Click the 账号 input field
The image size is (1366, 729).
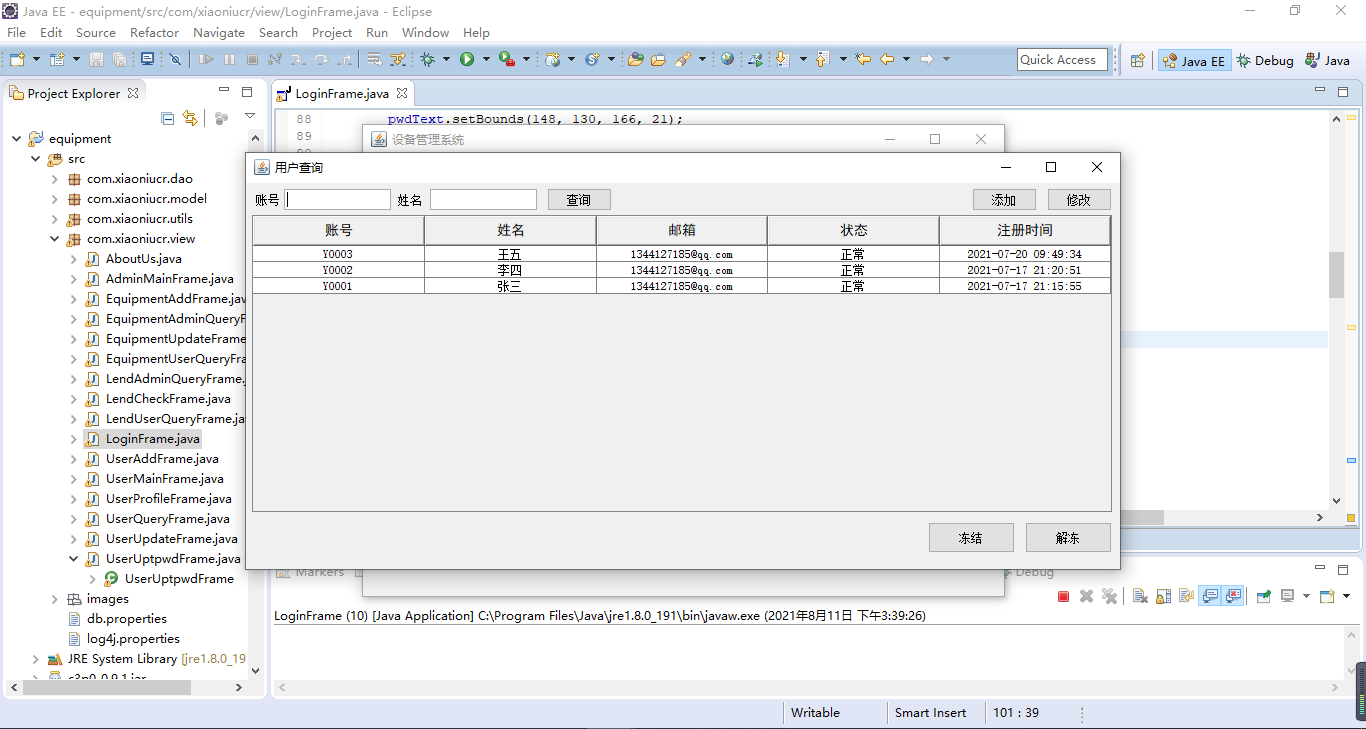click(338, 200)
